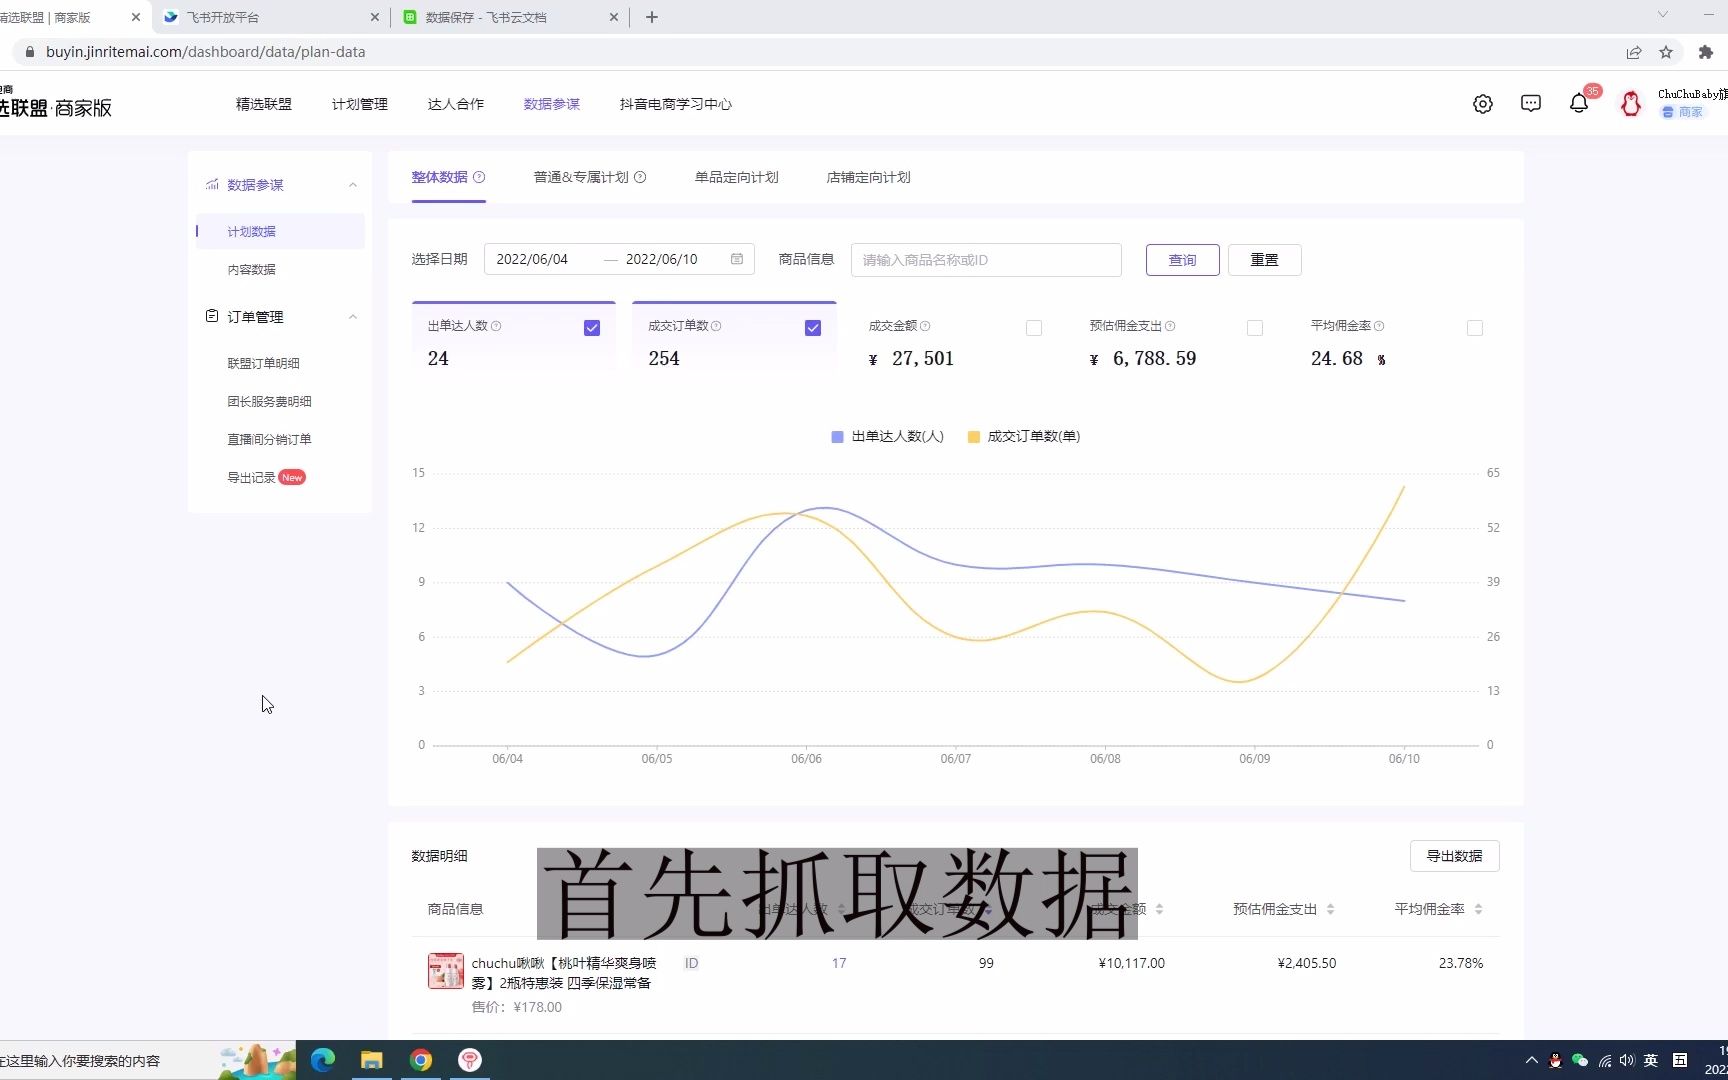1728x1080 pixels.
Task: Click the penguin user avatar
Action: [x=1631, y=104]
